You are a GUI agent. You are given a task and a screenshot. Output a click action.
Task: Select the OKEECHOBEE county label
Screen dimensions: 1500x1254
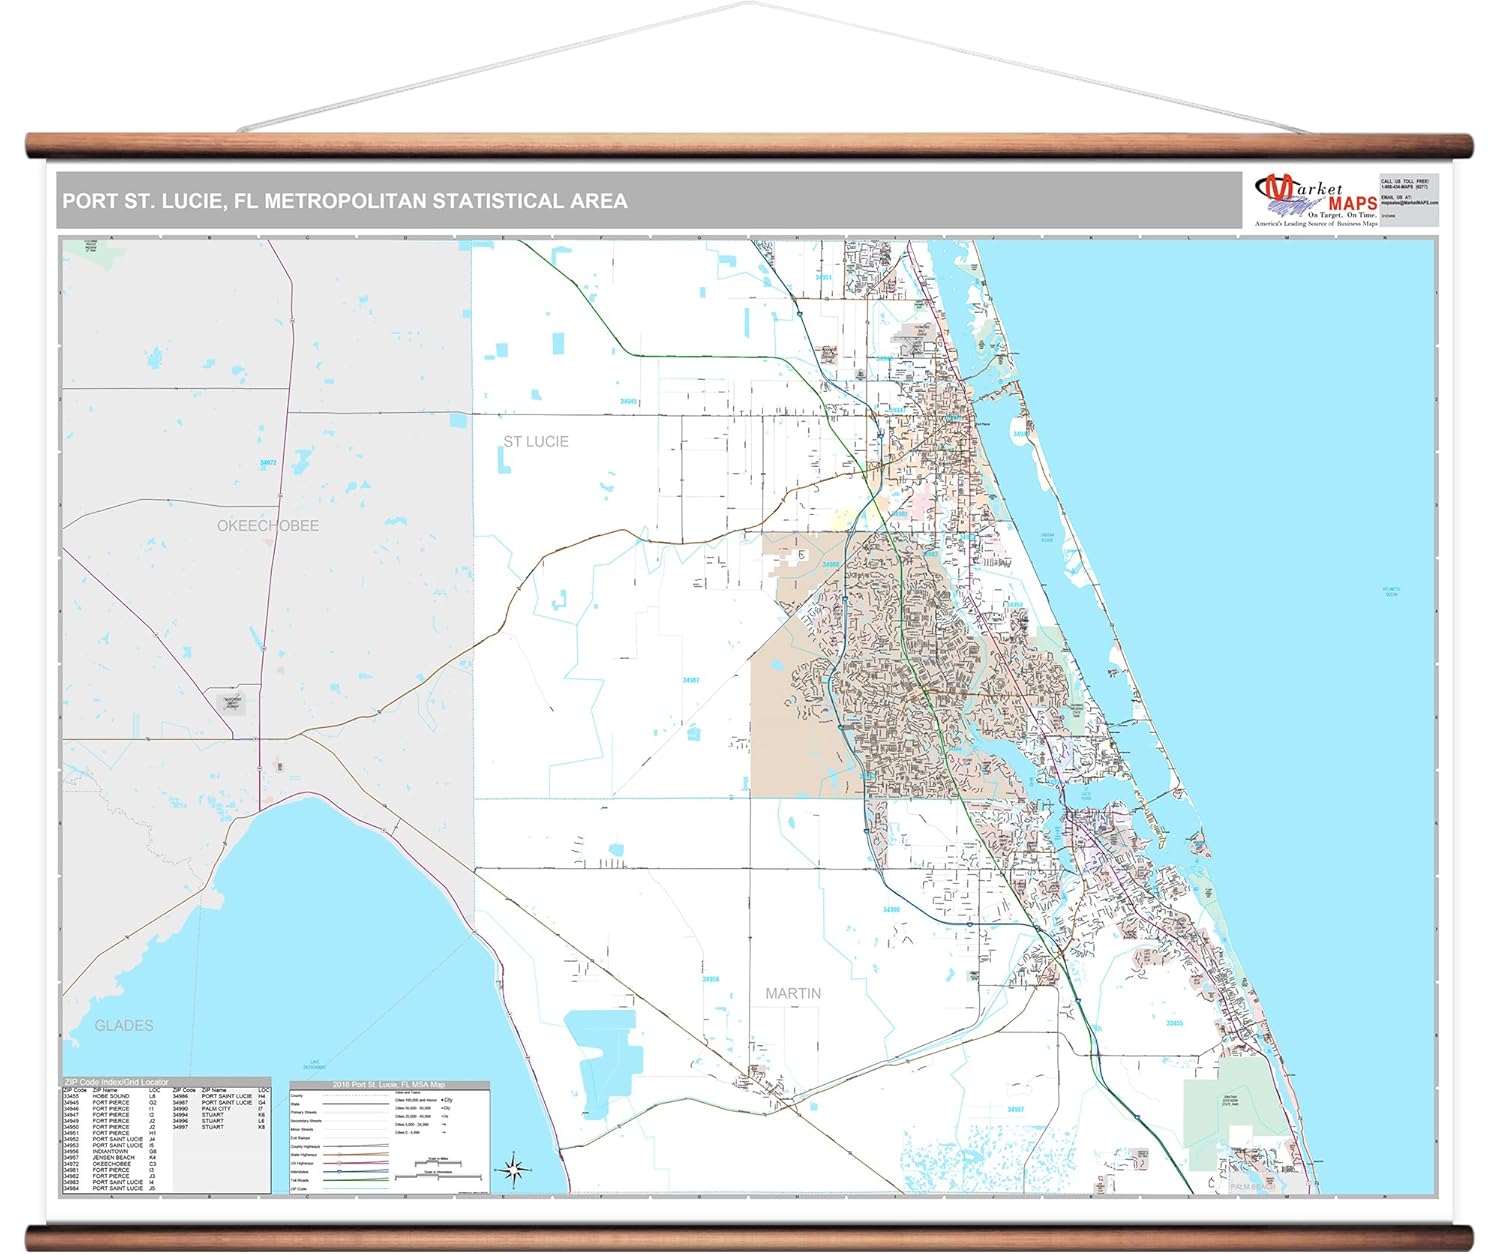(x=268, y=526)
